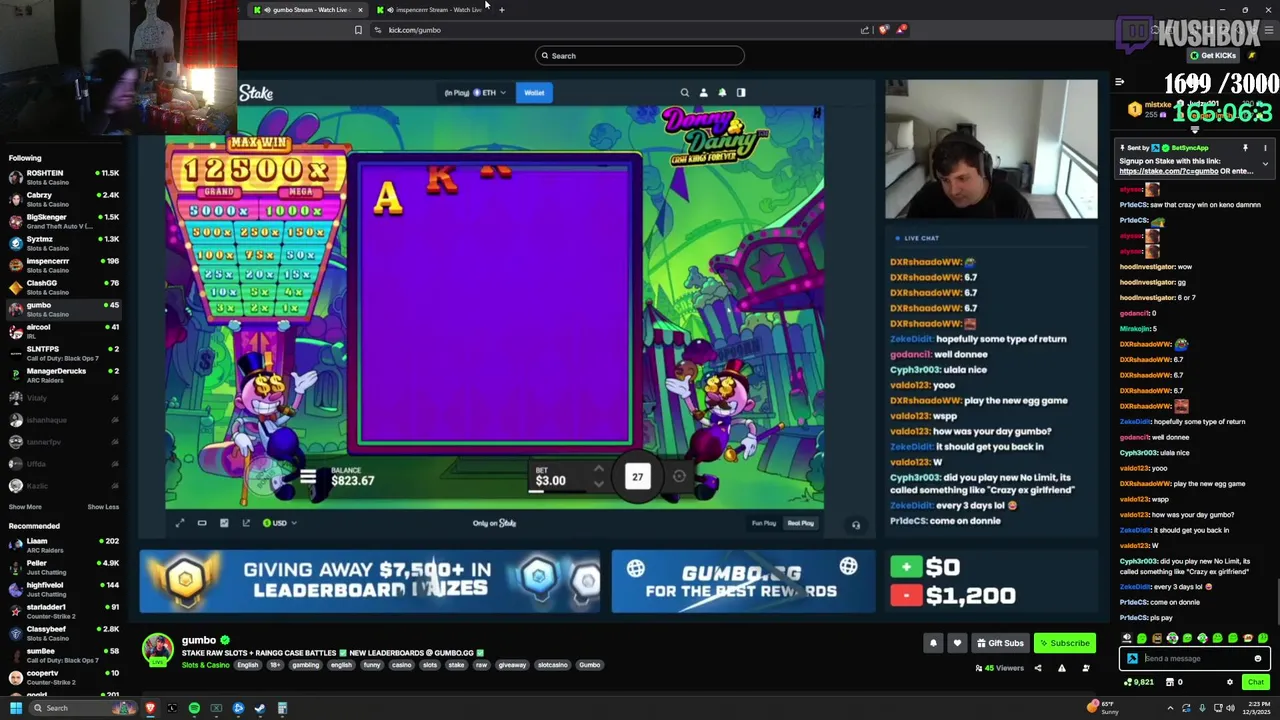The image size is (1280, 720).
Task: Open the Brave browser taskbar icon
Action: click(x=150, y=708)
